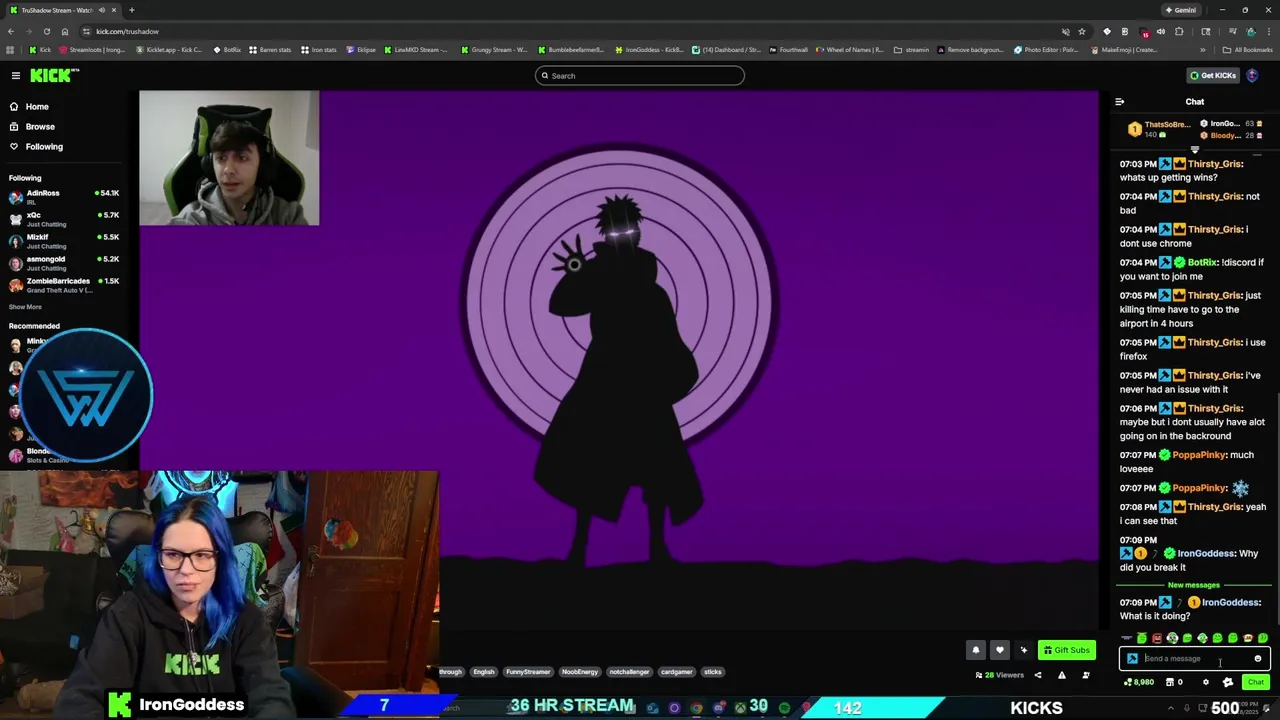
Task: Open the Gemini button in Chrome
Action: [1181, 10]
